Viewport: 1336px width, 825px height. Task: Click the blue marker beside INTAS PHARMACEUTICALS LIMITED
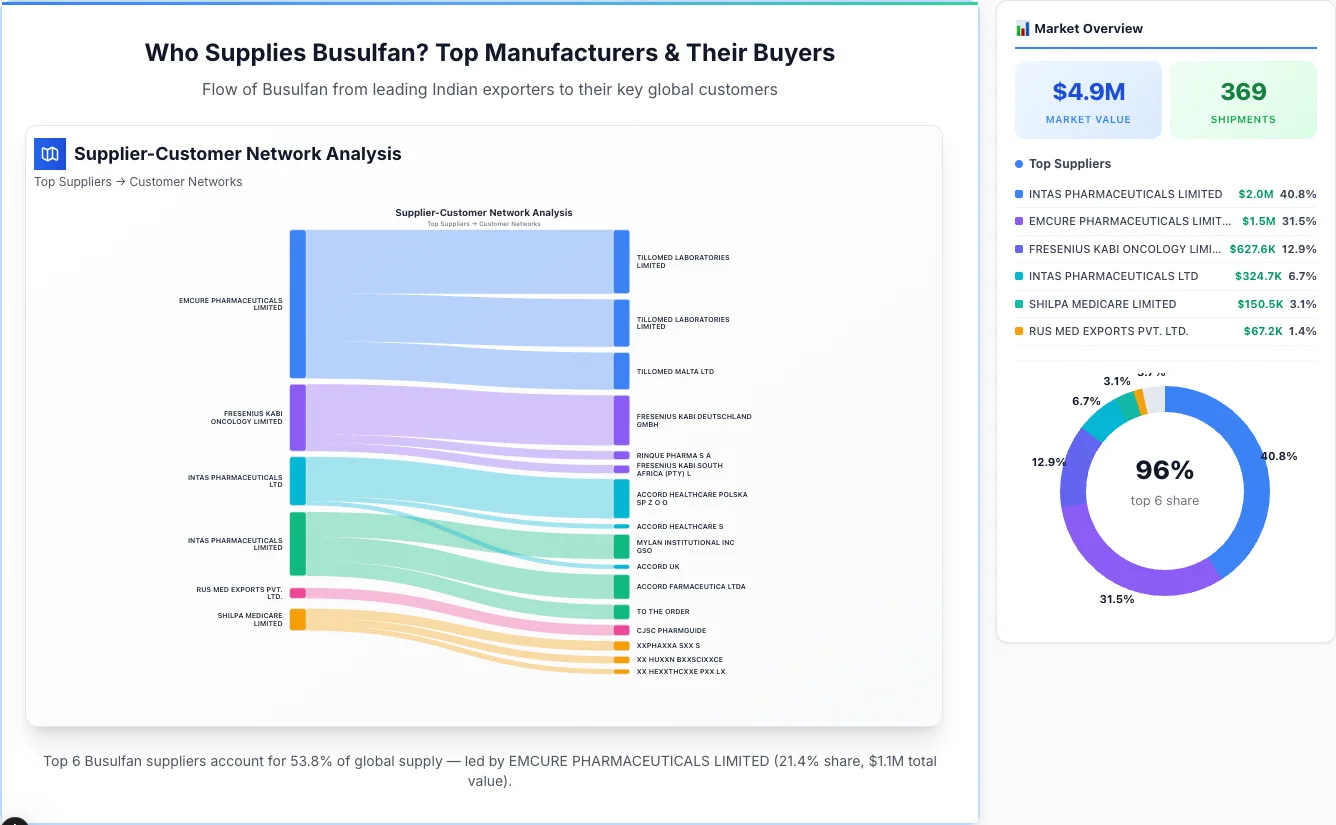(x=1021, y=194)
